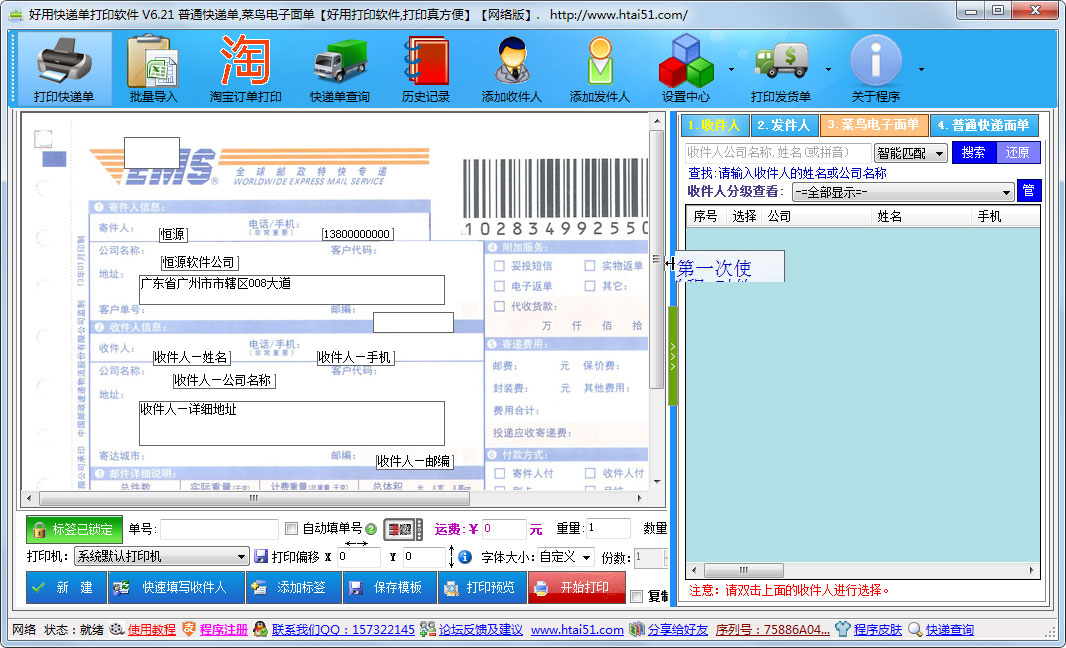Click the template horizontal scrollbar thumb

tap(254, 498)
